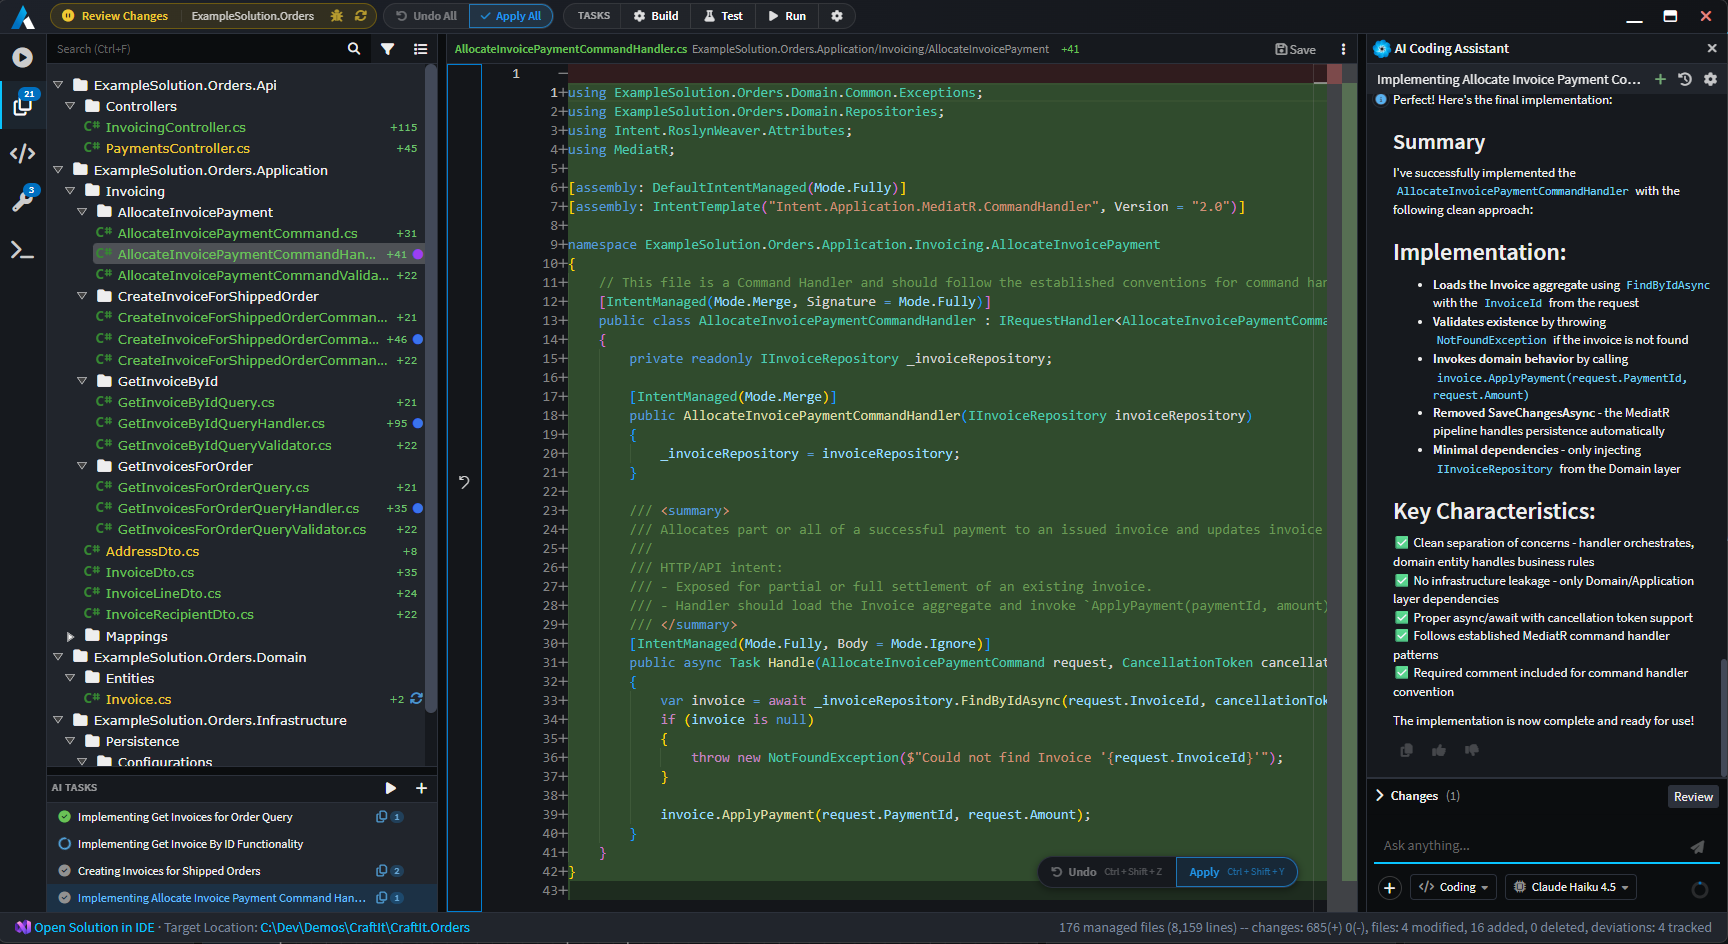The height and width of the screenshot is (944, 1728).
Task: Toggle the list view icon in file tree
Action: (x=420, y=48)
